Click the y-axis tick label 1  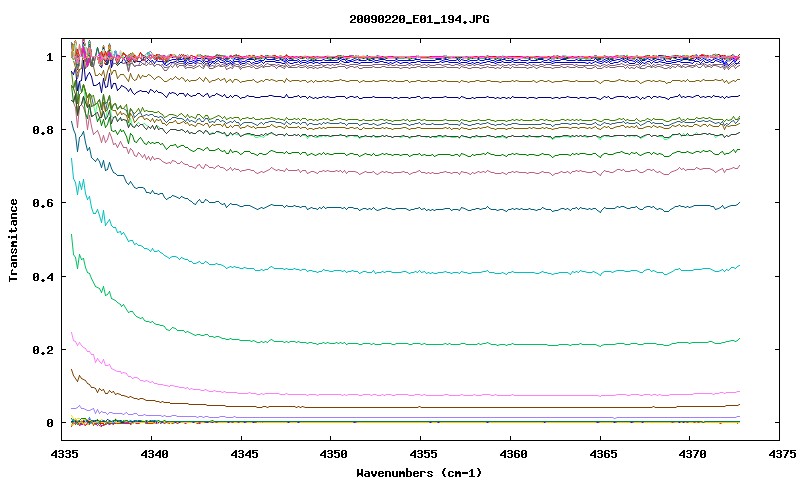pos(49,57)
